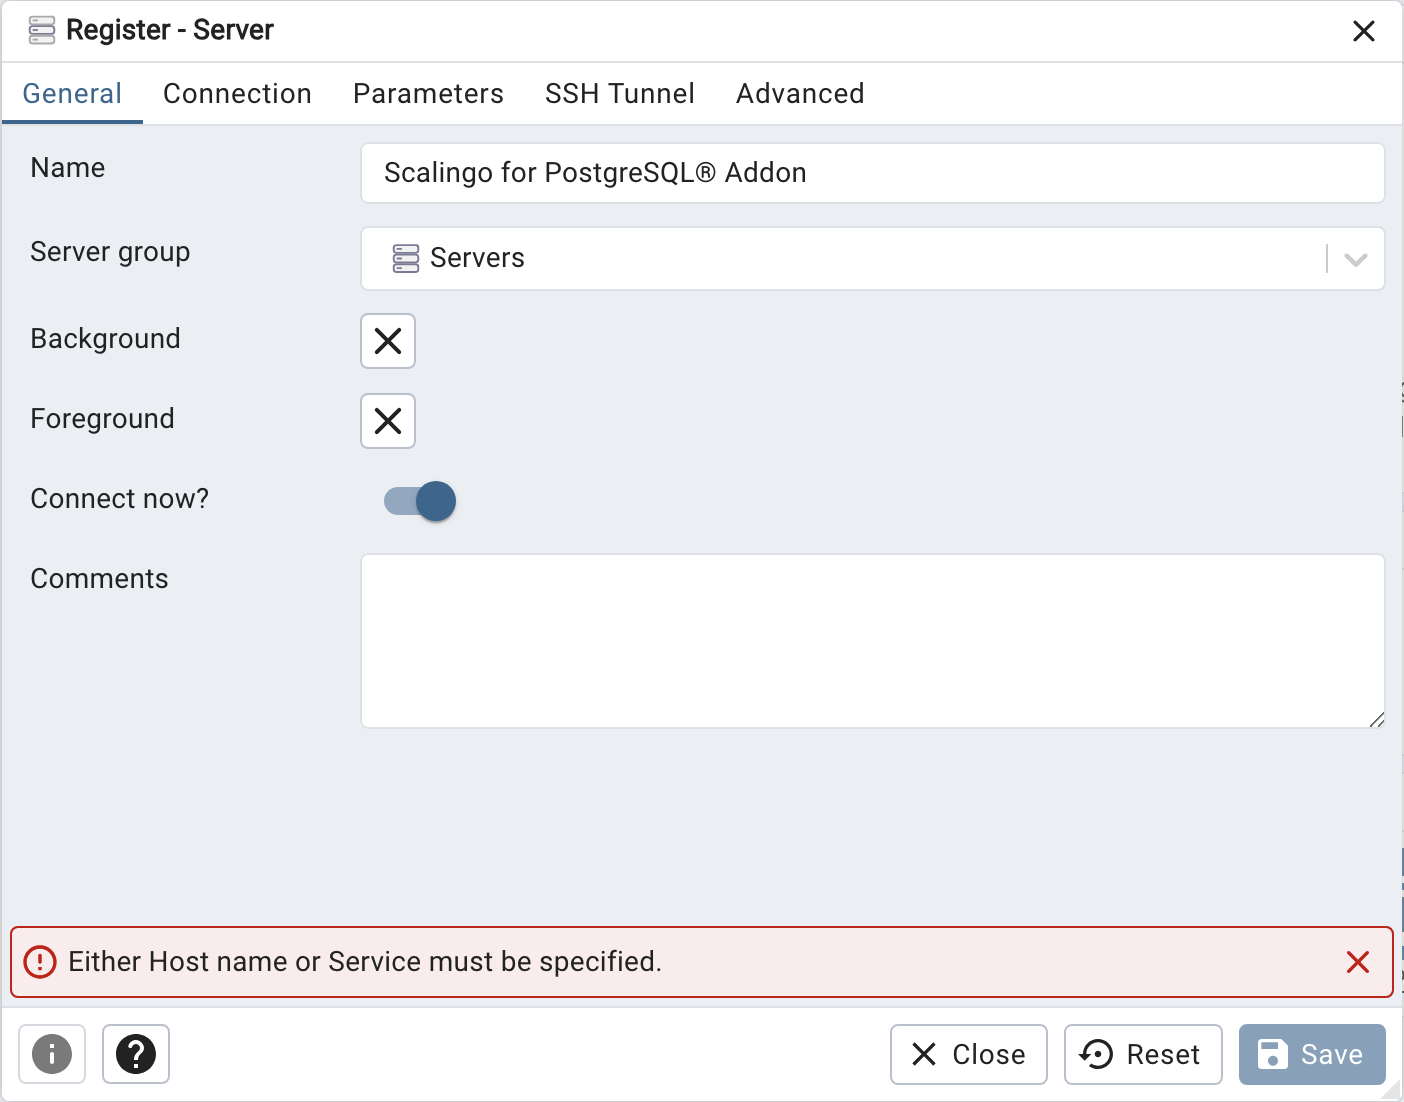Open the Parameters tab

pos(428,94)
